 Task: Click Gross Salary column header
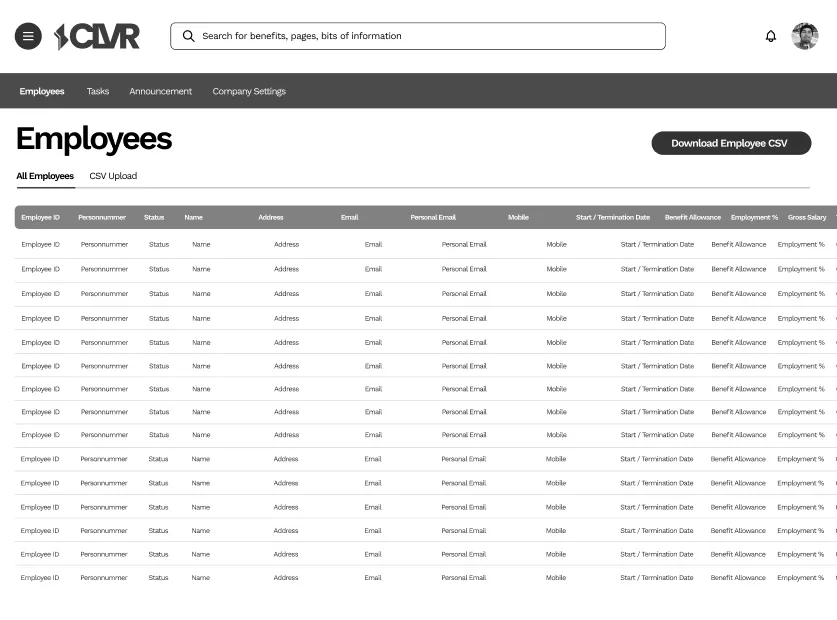pos(807,217)
